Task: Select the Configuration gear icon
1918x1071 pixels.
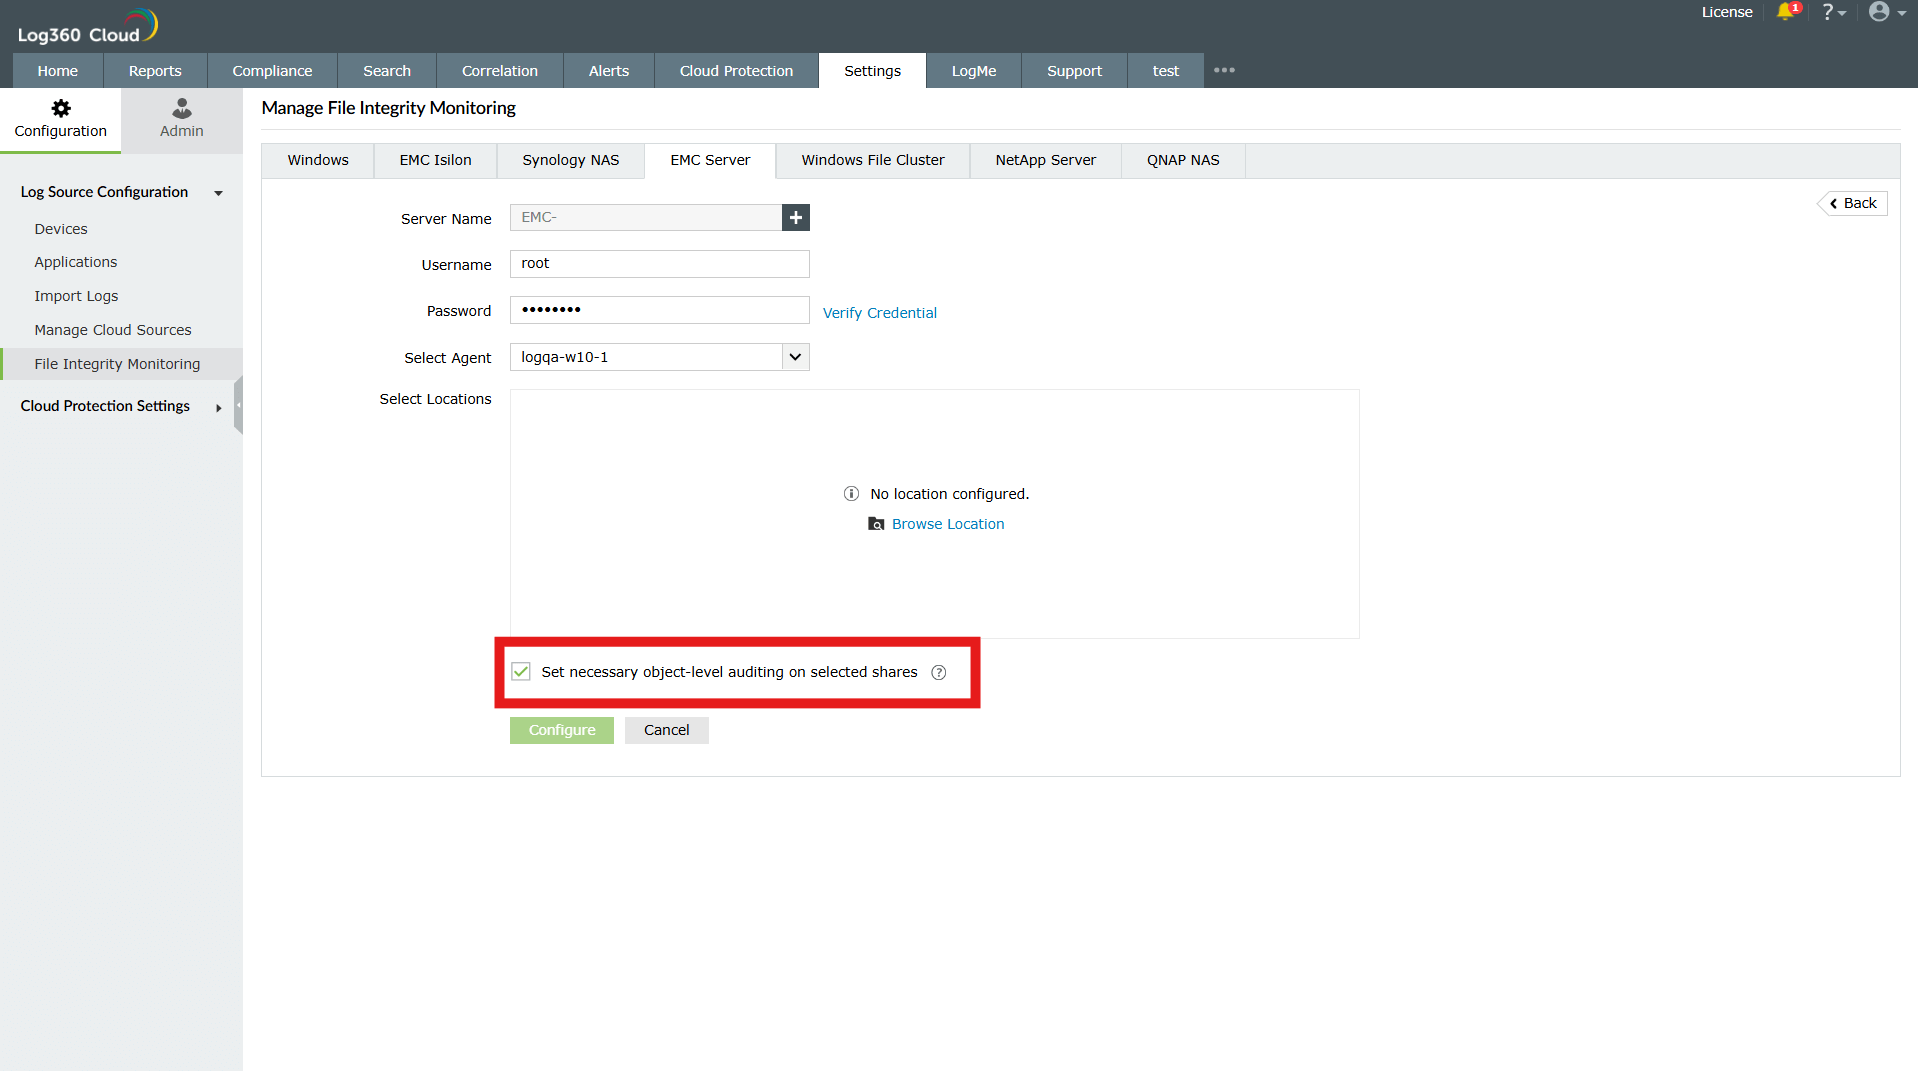Action: [x=60, y=108]
